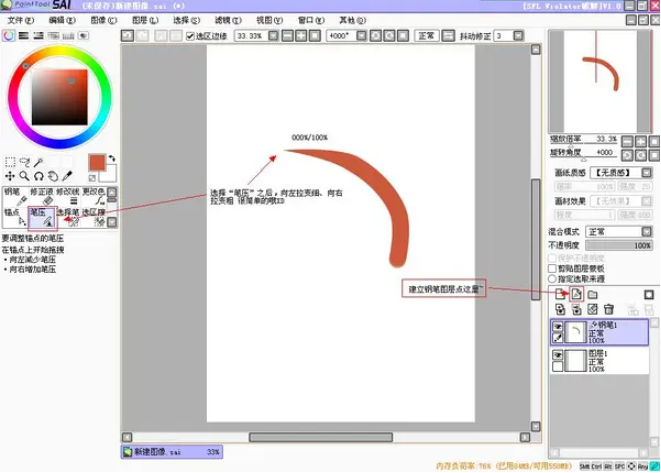This screenshot has height=473, width=661.
Task: Toggle the HSV slider panel
Action: coord(38,36)
